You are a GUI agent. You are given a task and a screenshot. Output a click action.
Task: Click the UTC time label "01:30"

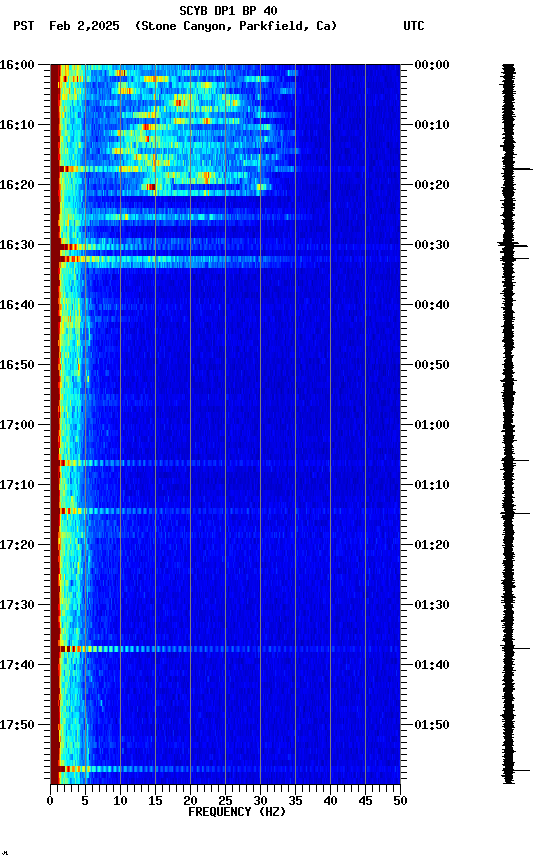click(432, 605)
